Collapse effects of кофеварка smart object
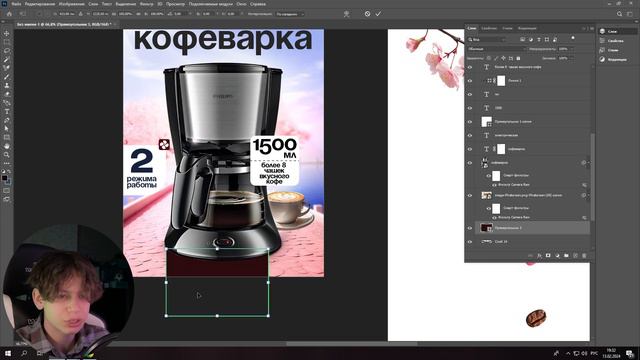This screenshot has height=360, width=640. (588, 163)
